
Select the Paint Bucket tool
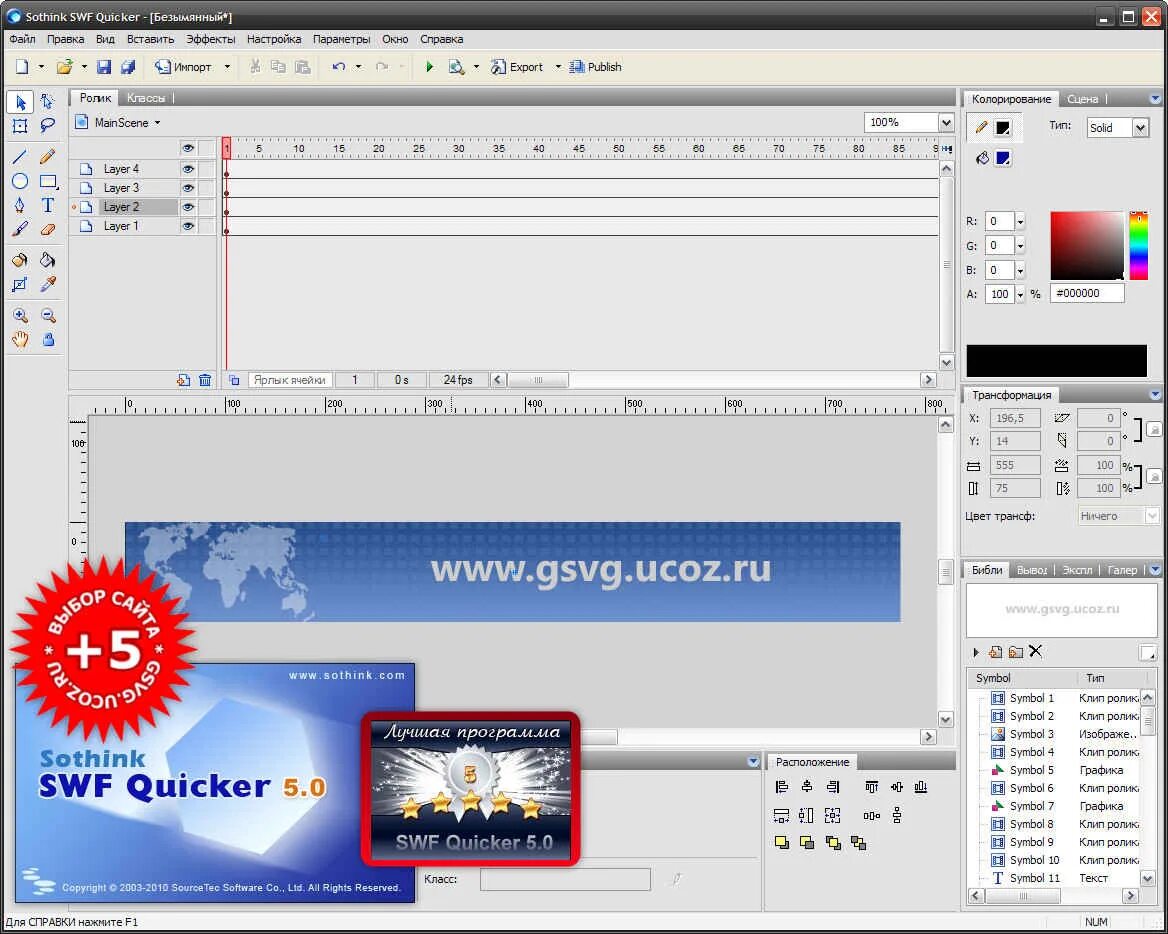tap(48, 260)
